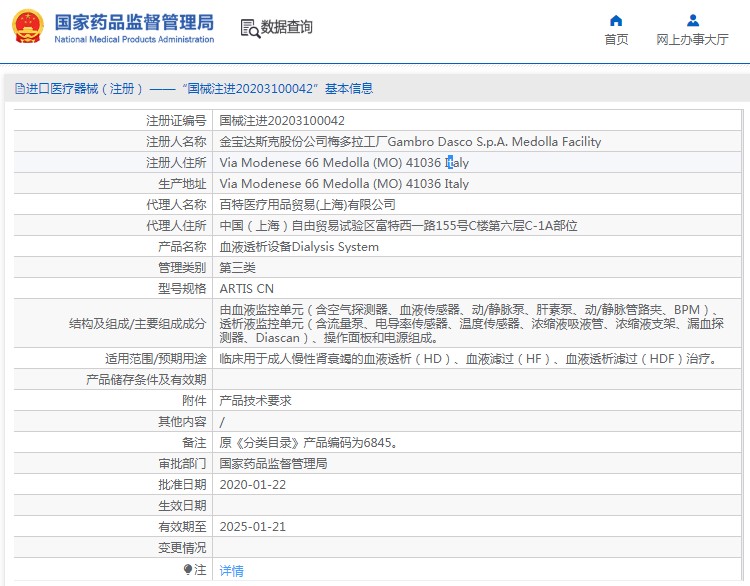Go to 首页 text link

coord(616,40)
